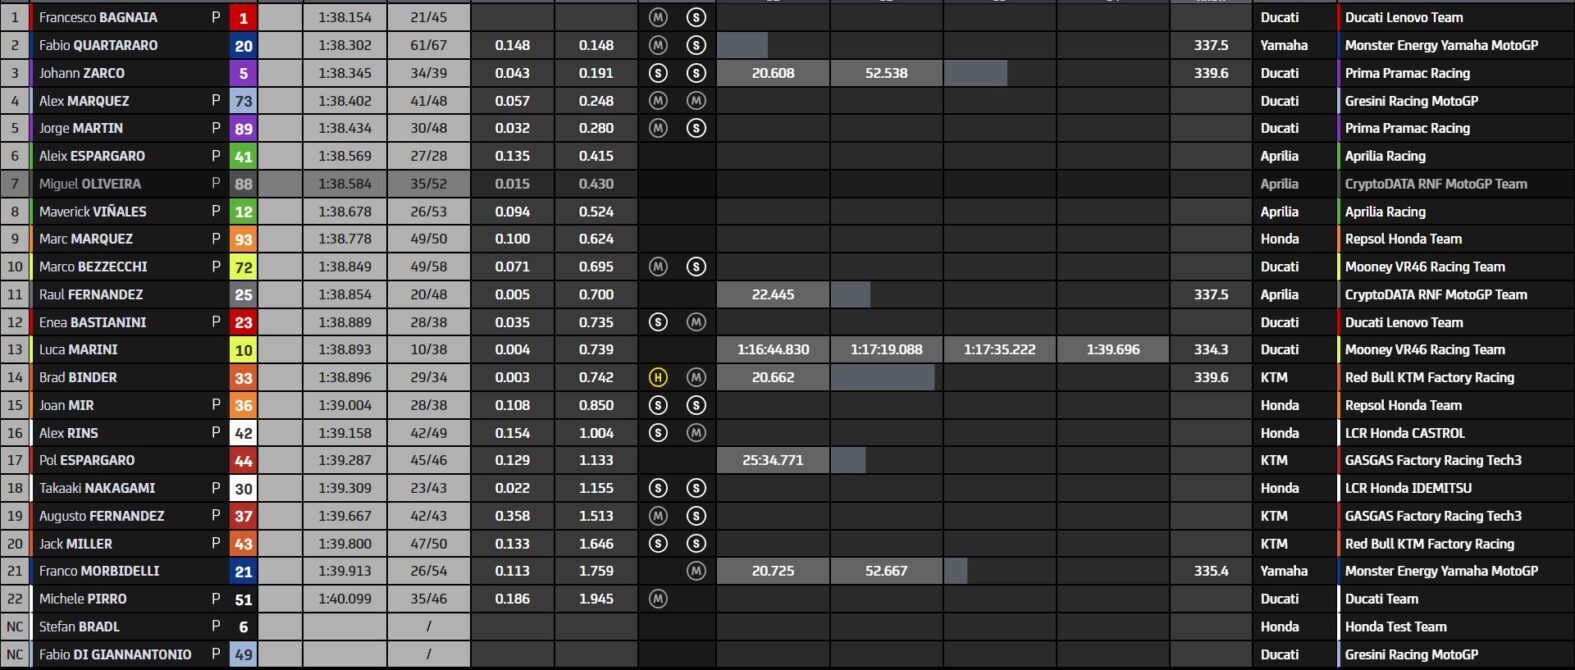Click the yellow number 72 badge for Bezzecchi
Viewport: 1575px width, 670px height.
click(x=243, y=267)
